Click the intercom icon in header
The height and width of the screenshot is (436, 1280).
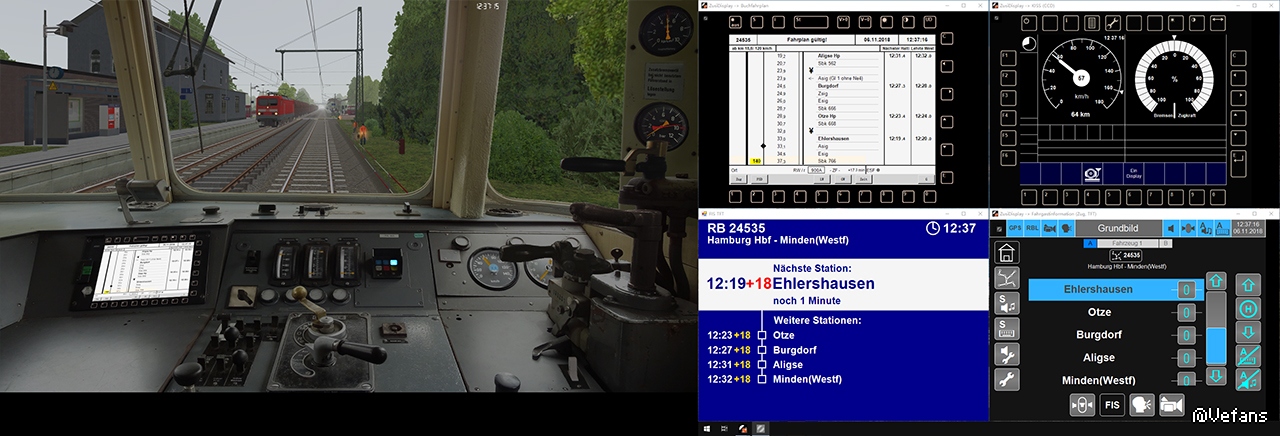tap(1188, 228)
